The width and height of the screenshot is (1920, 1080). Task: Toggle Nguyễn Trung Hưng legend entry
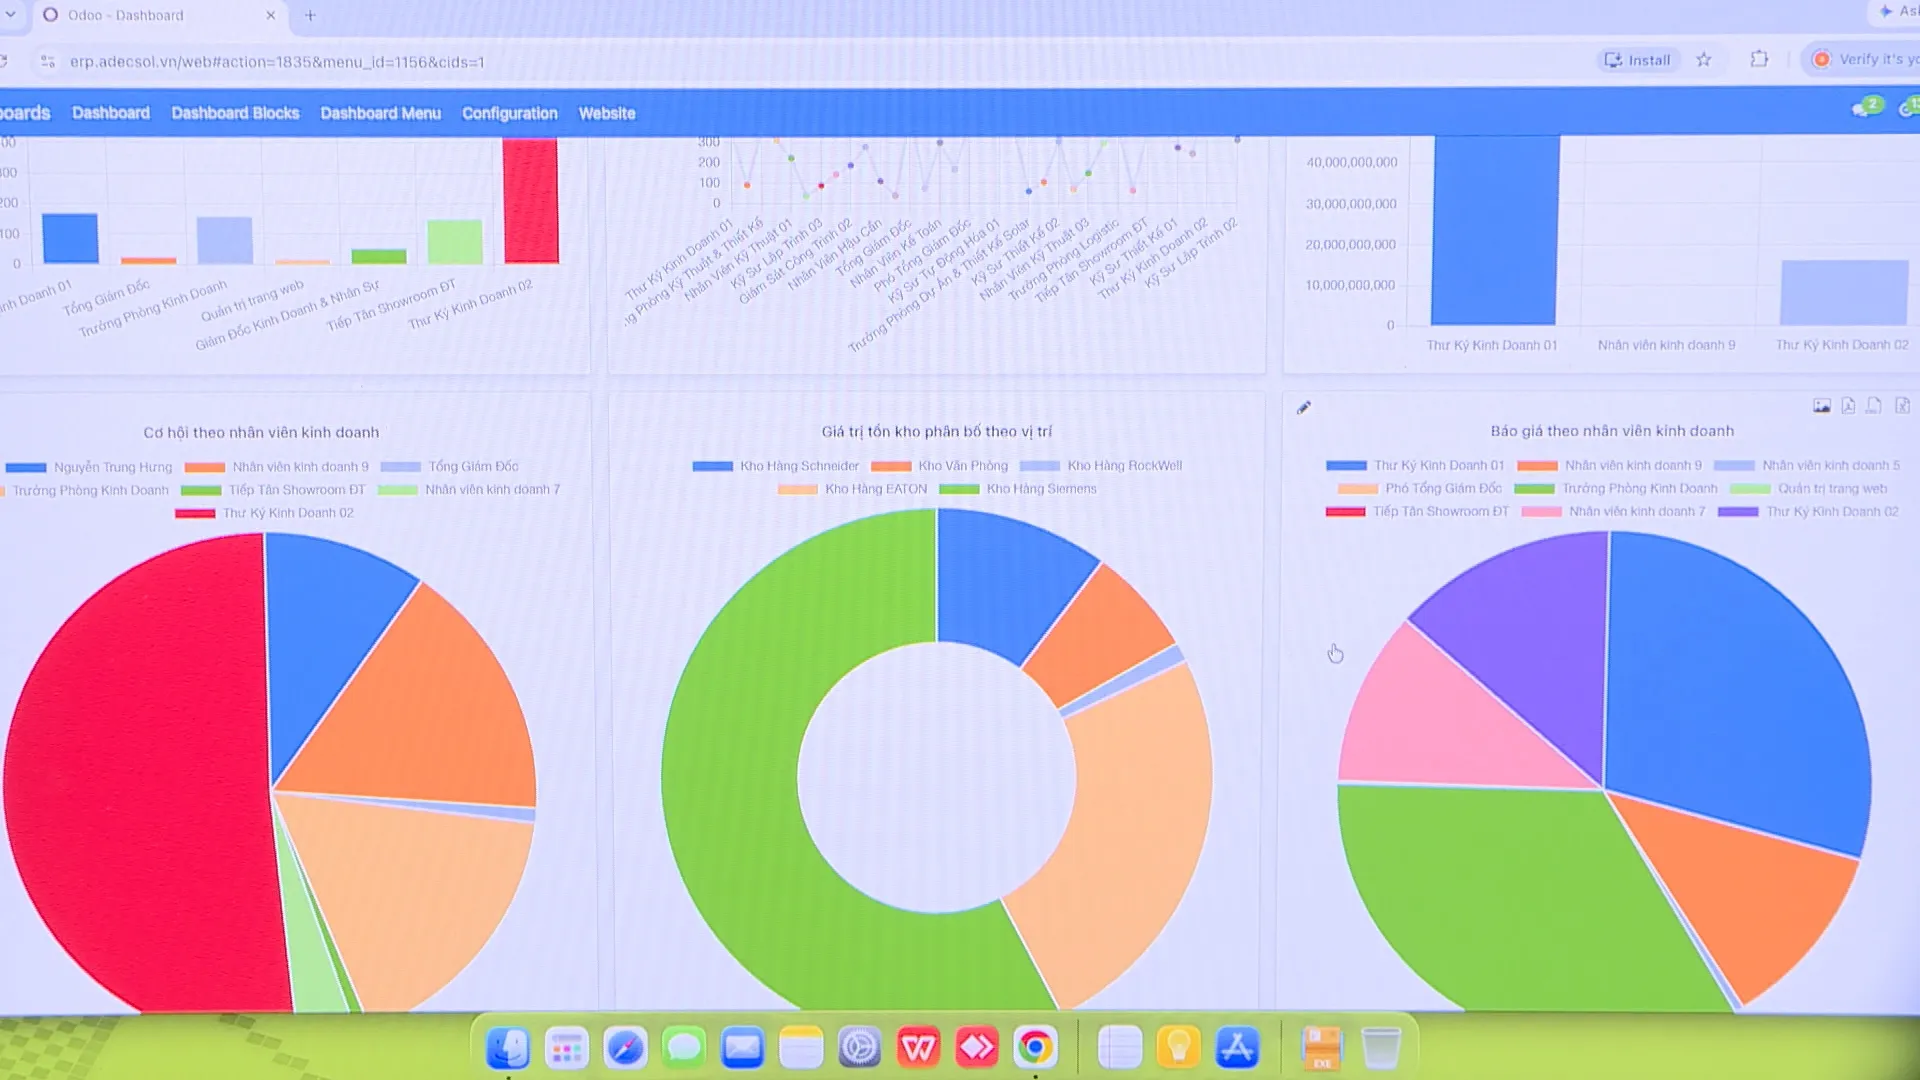coord(89,467)
